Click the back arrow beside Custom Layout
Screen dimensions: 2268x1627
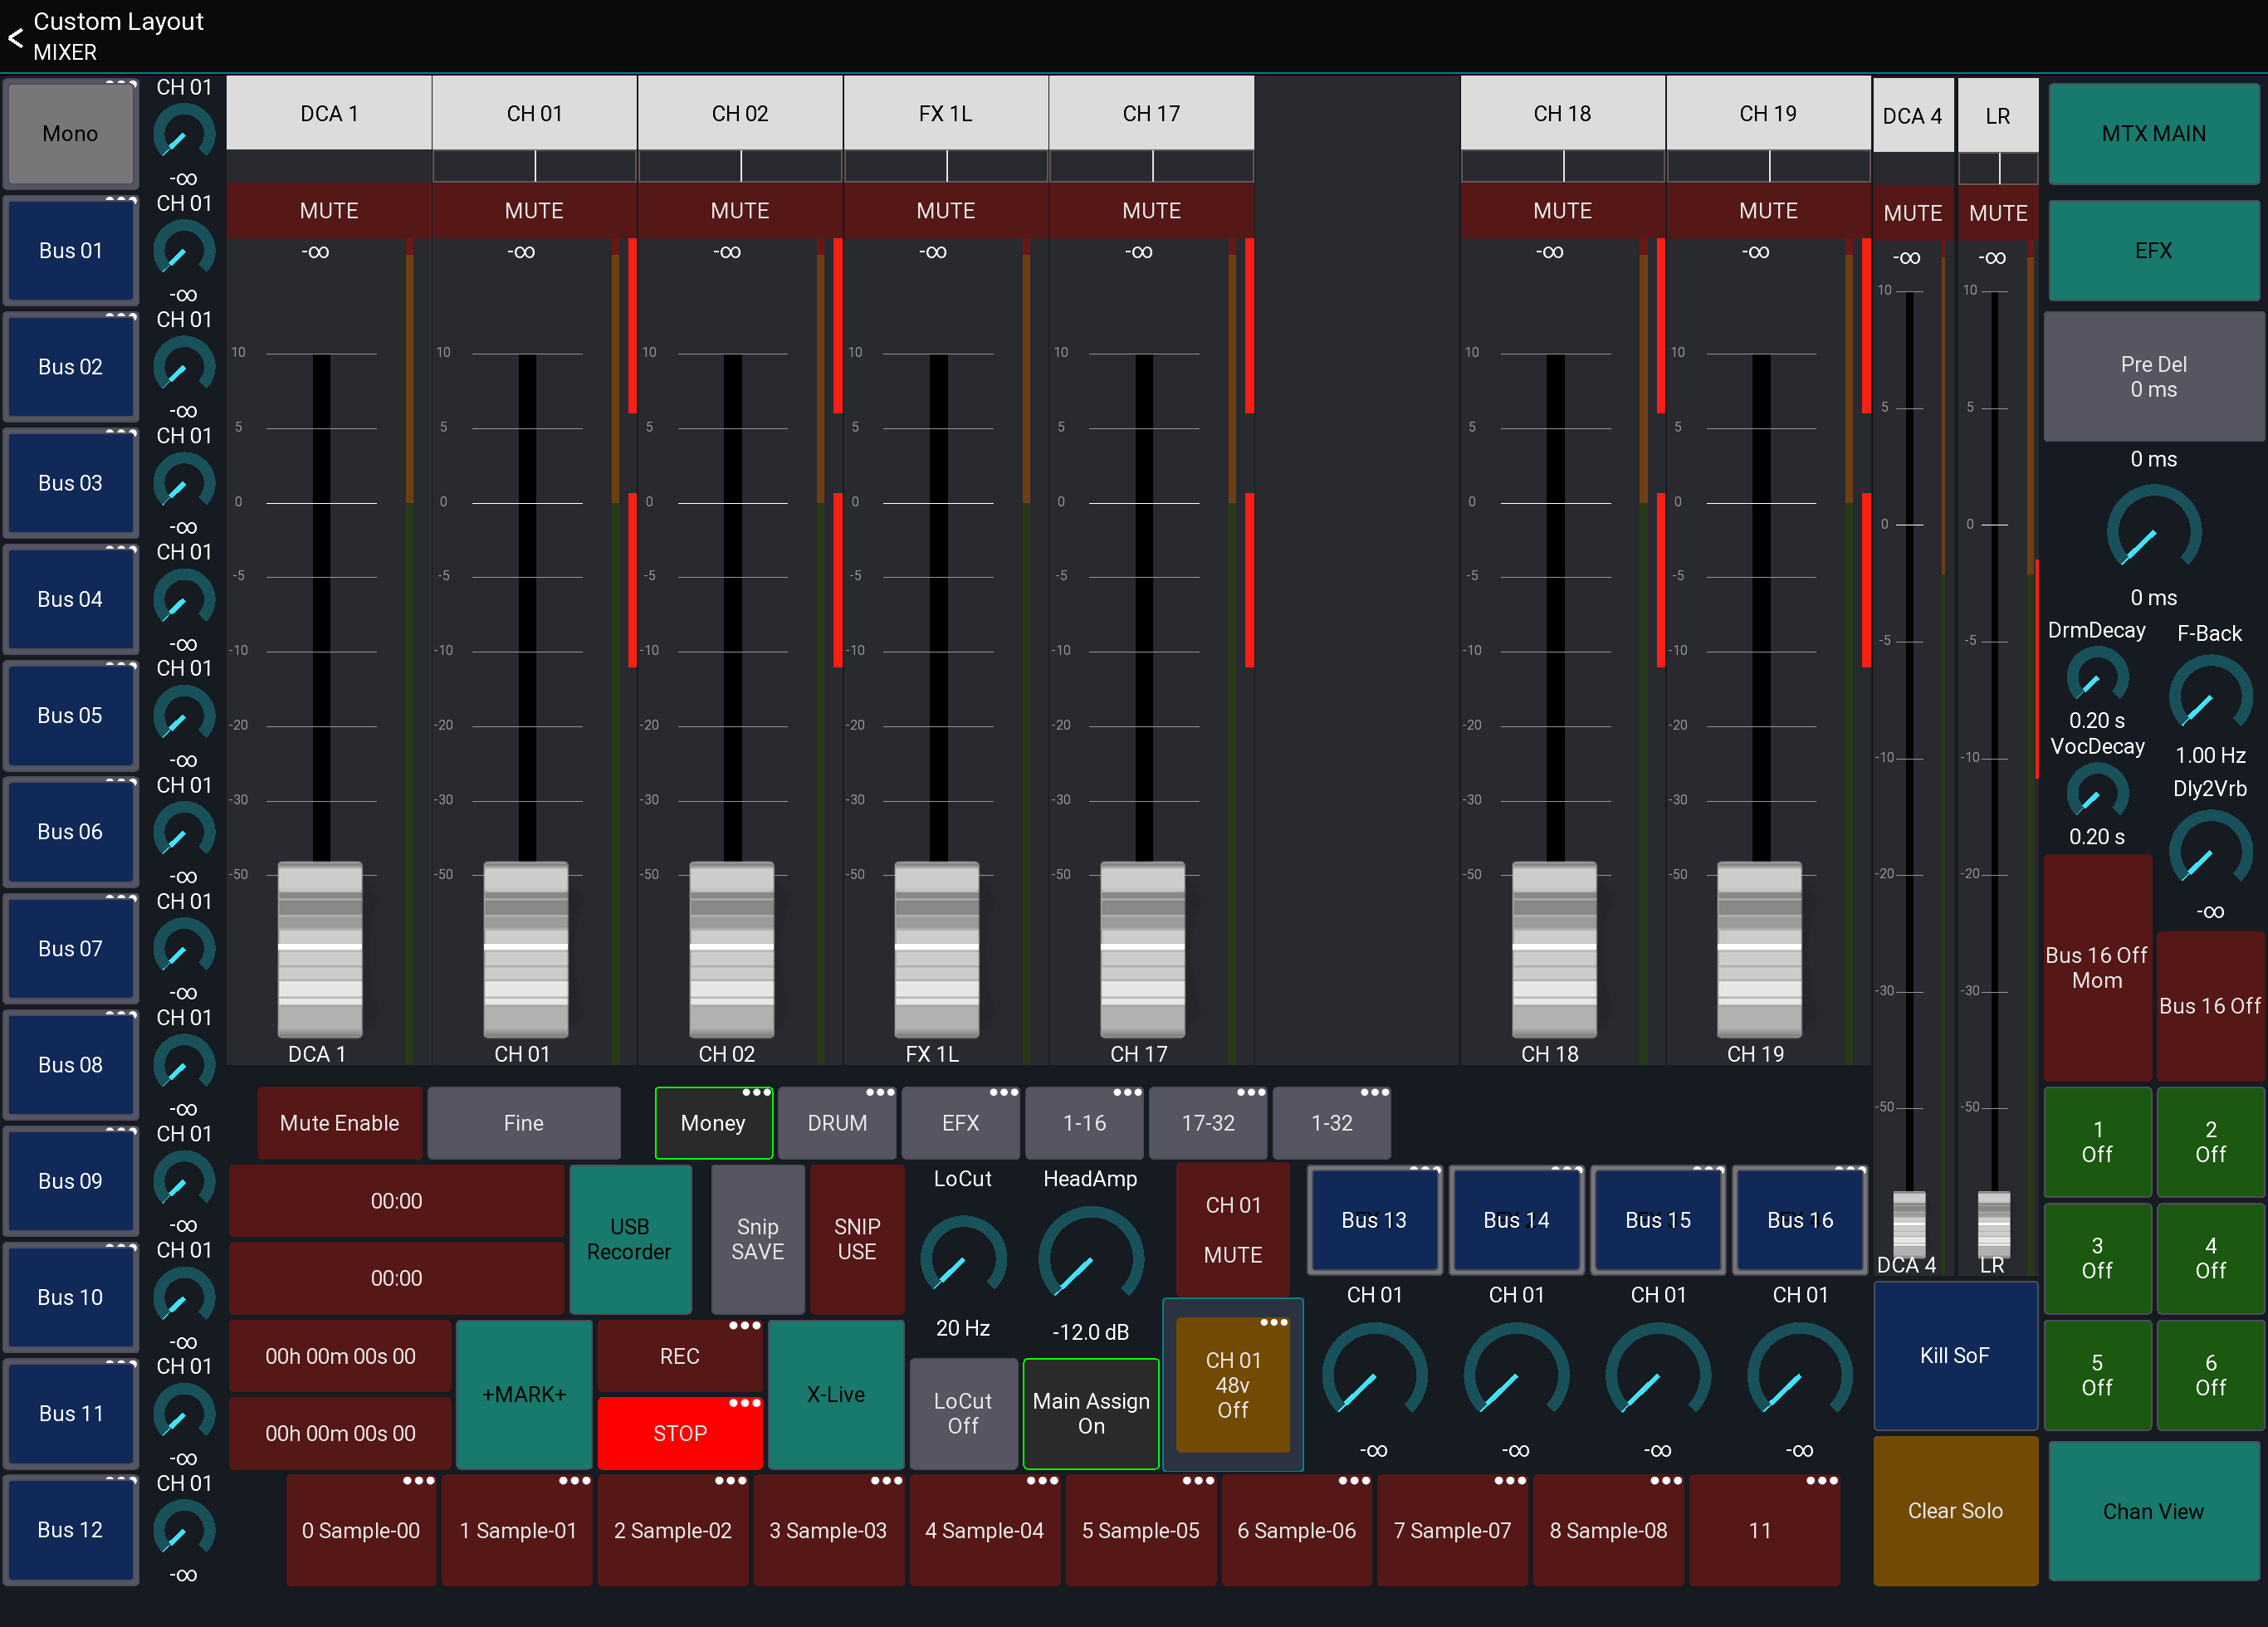pos(16,38)
